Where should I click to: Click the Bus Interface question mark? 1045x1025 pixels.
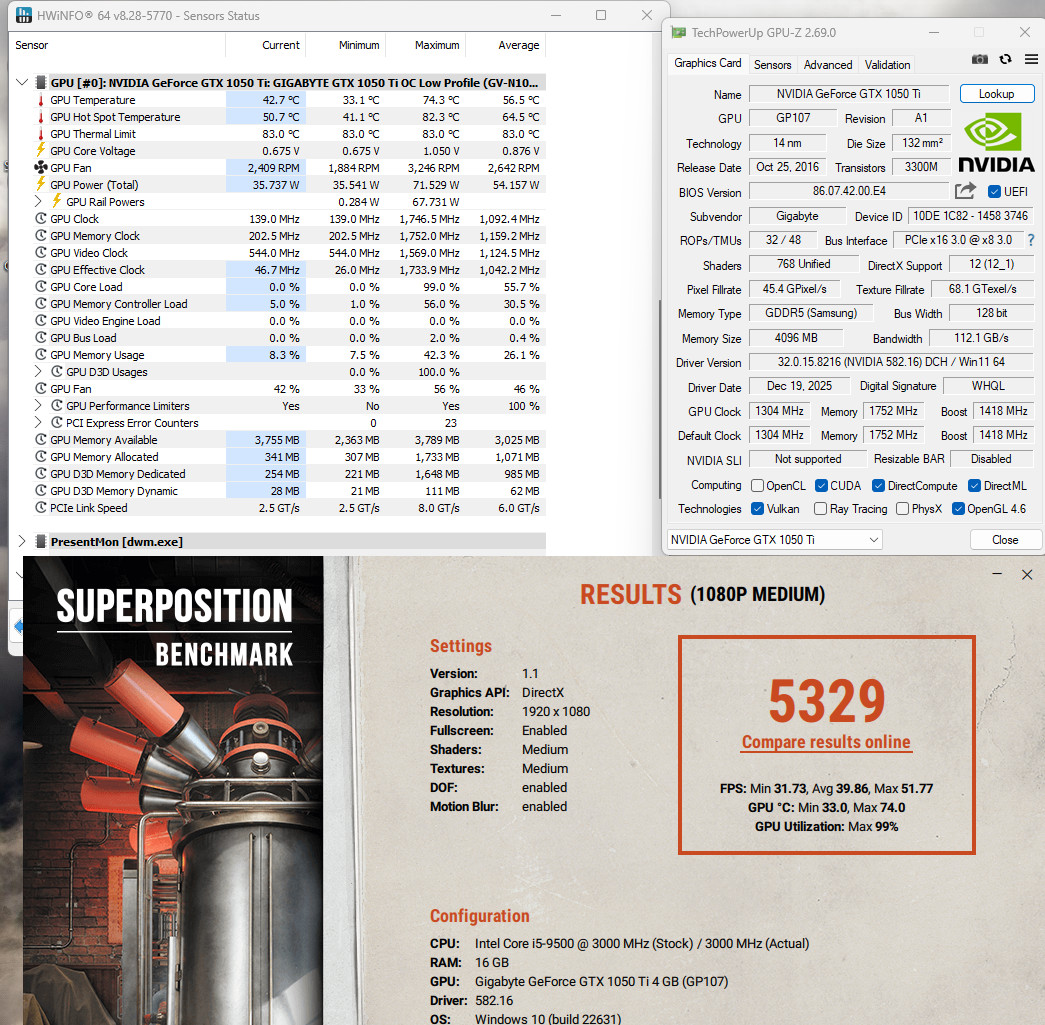click(x=1031, y=240)
